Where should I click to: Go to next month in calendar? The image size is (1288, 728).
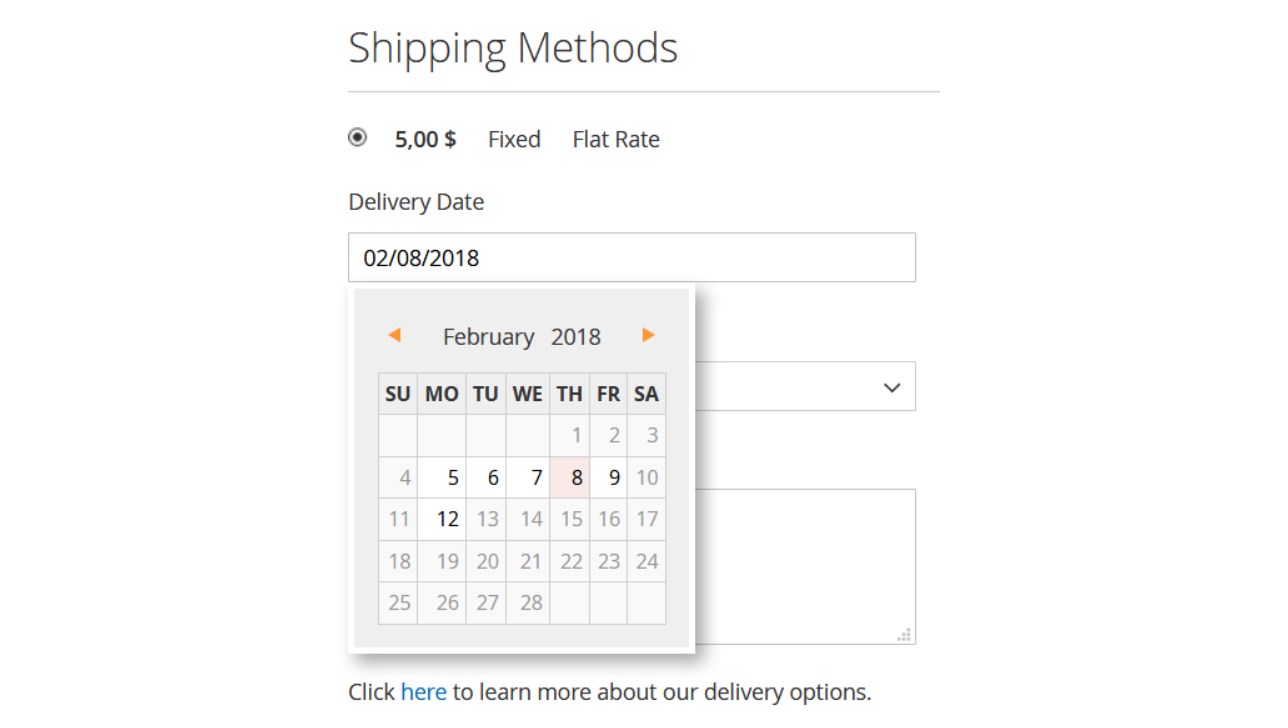648,335
